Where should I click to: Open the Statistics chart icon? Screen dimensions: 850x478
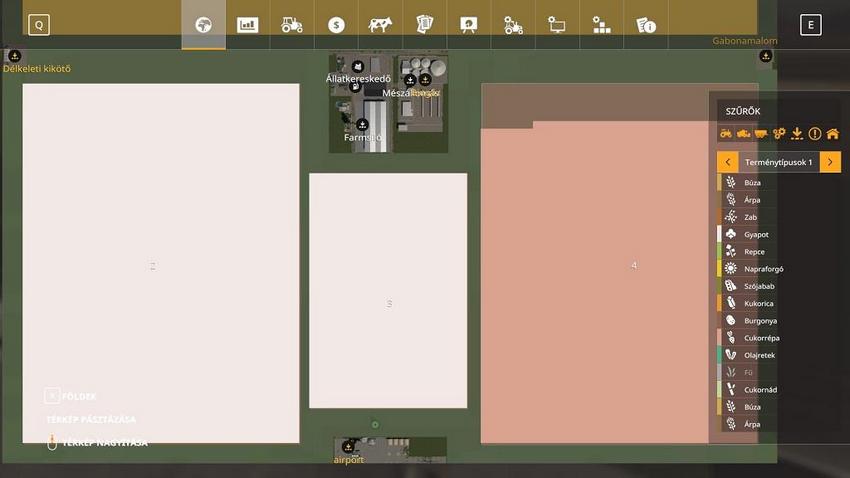[247, 25]
